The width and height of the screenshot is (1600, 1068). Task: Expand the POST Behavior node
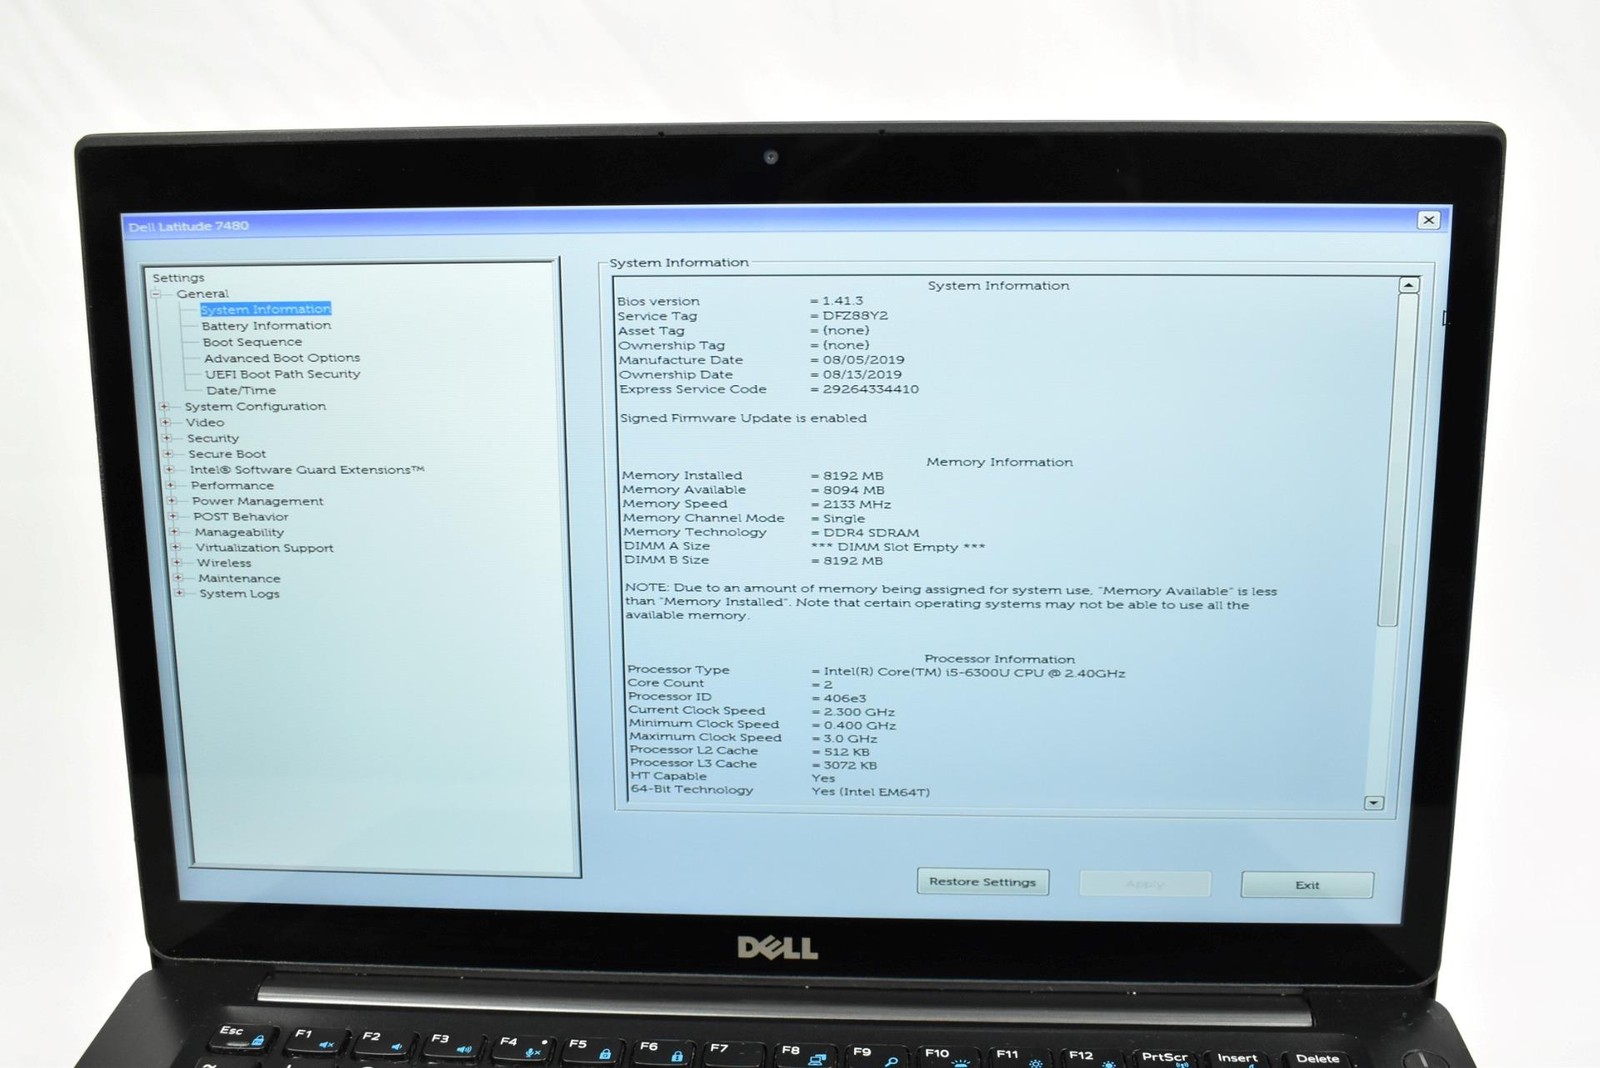click(x=172, y=516)
